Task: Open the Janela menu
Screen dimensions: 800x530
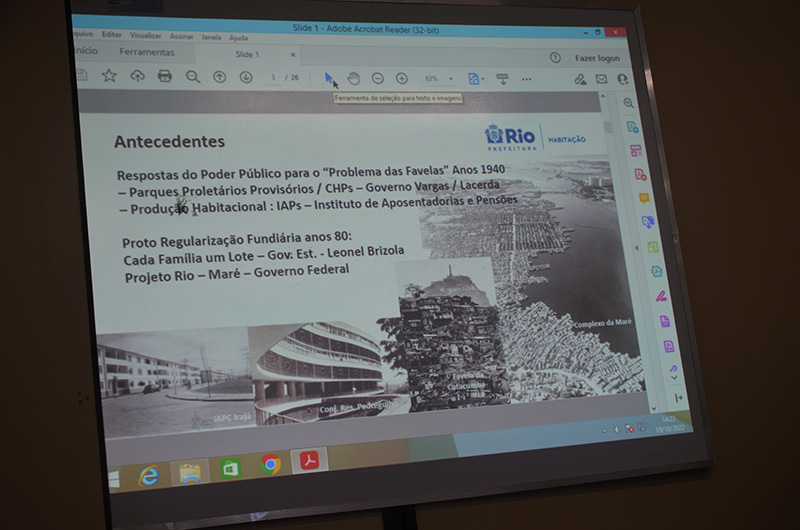Action: tap(211, 37)
